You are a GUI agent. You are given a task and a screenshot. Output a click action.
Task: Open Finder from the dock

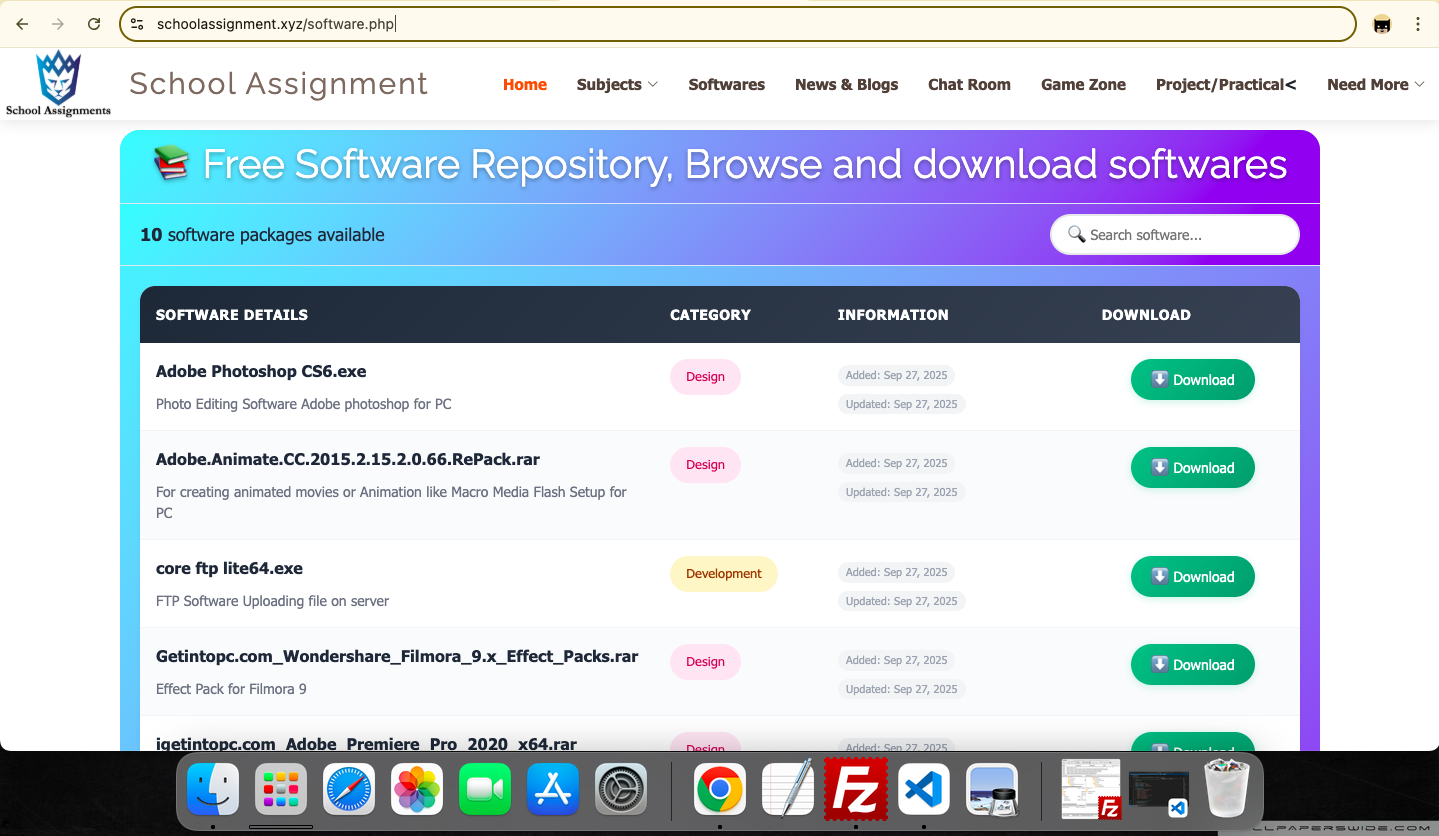pos(213,790)
